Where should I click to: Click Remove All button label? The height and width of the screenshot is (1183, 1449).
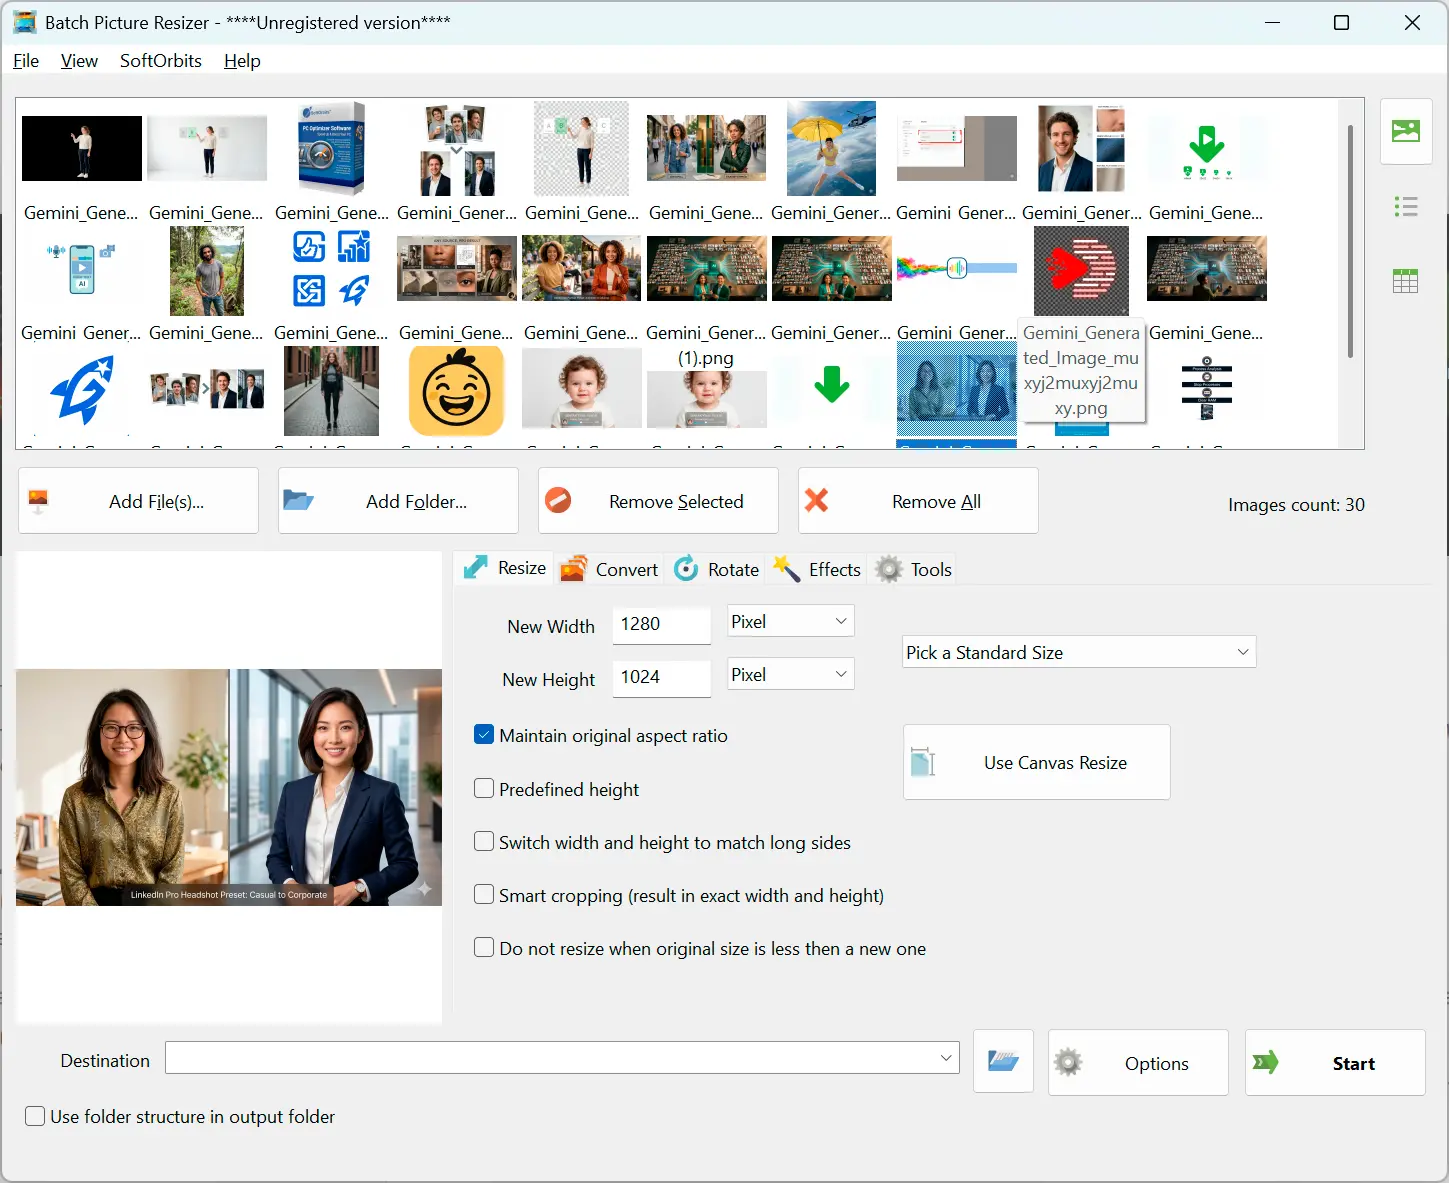click(936, 502)
